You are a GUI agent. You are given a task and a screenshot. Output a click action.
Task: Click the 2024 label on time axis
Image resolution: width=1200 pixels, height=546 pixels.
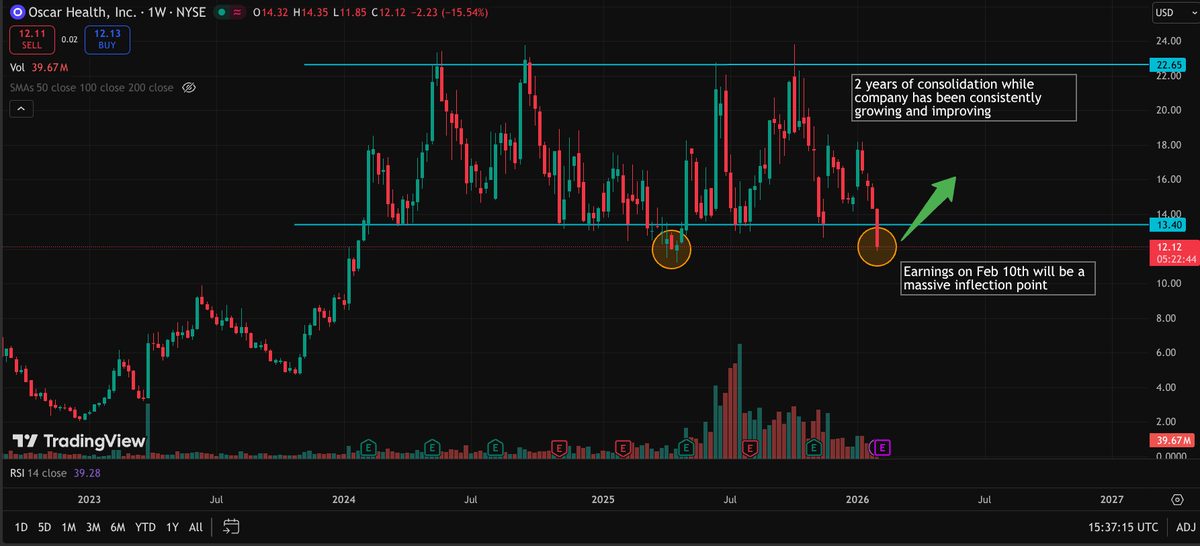pos(344,498)
